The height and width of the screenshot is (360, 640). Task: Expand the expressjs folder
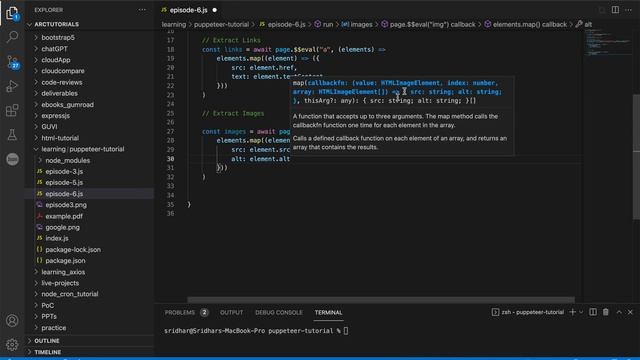point(56,116)
